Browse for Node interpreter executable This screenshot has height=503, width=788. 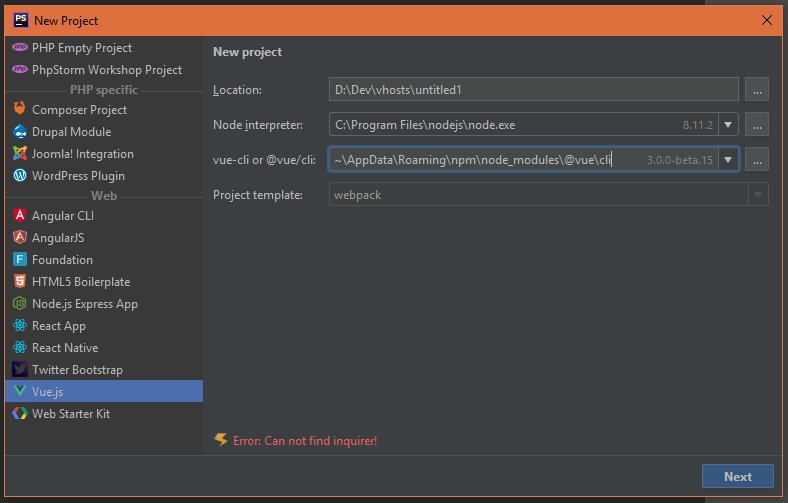[757, 125]
